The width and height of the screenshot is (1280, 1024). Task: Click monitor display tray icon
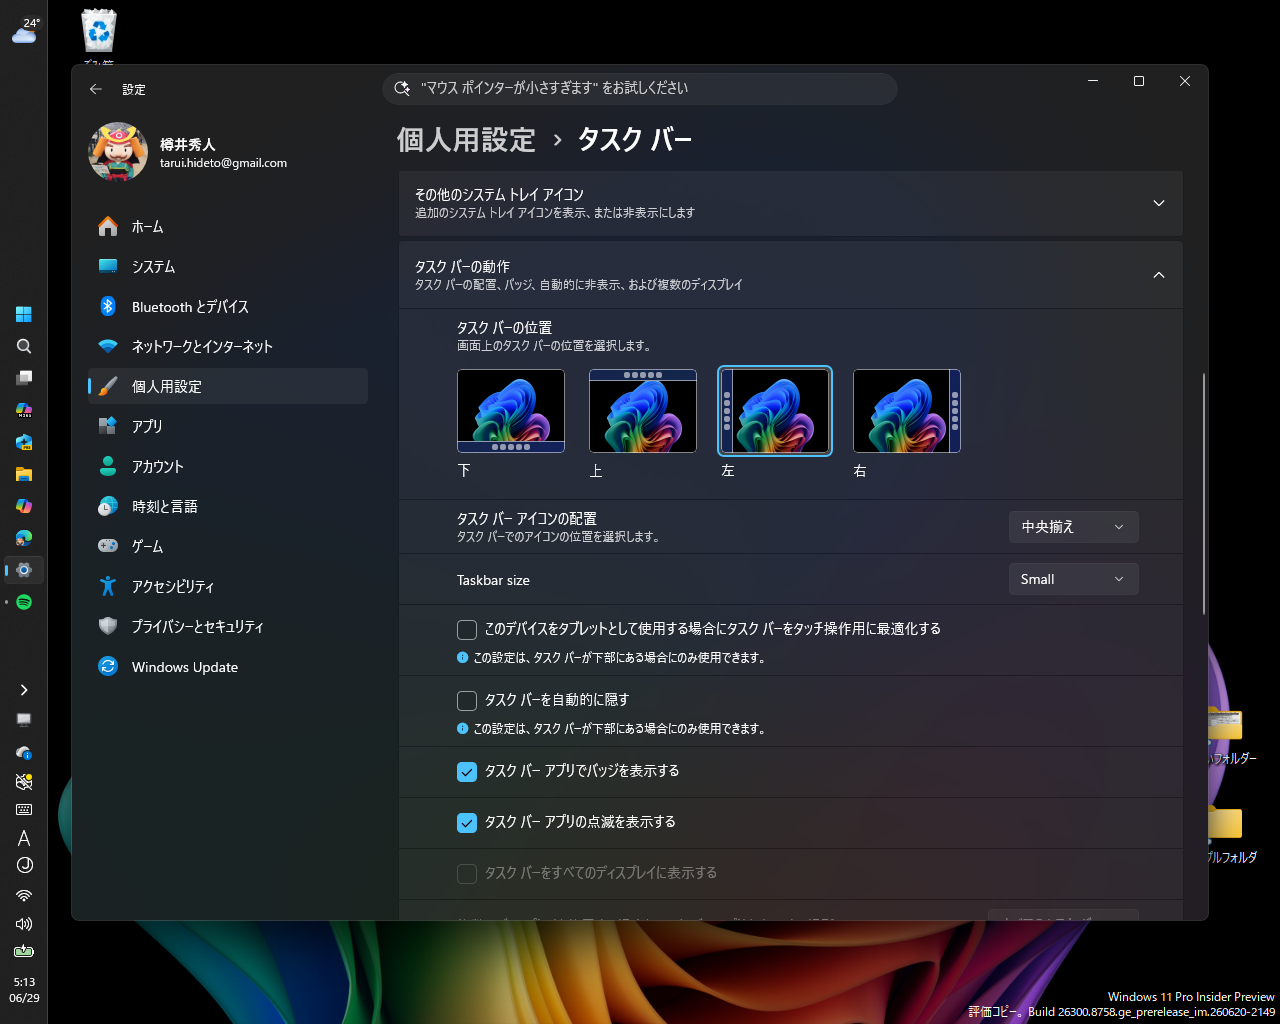pos(24,720)
